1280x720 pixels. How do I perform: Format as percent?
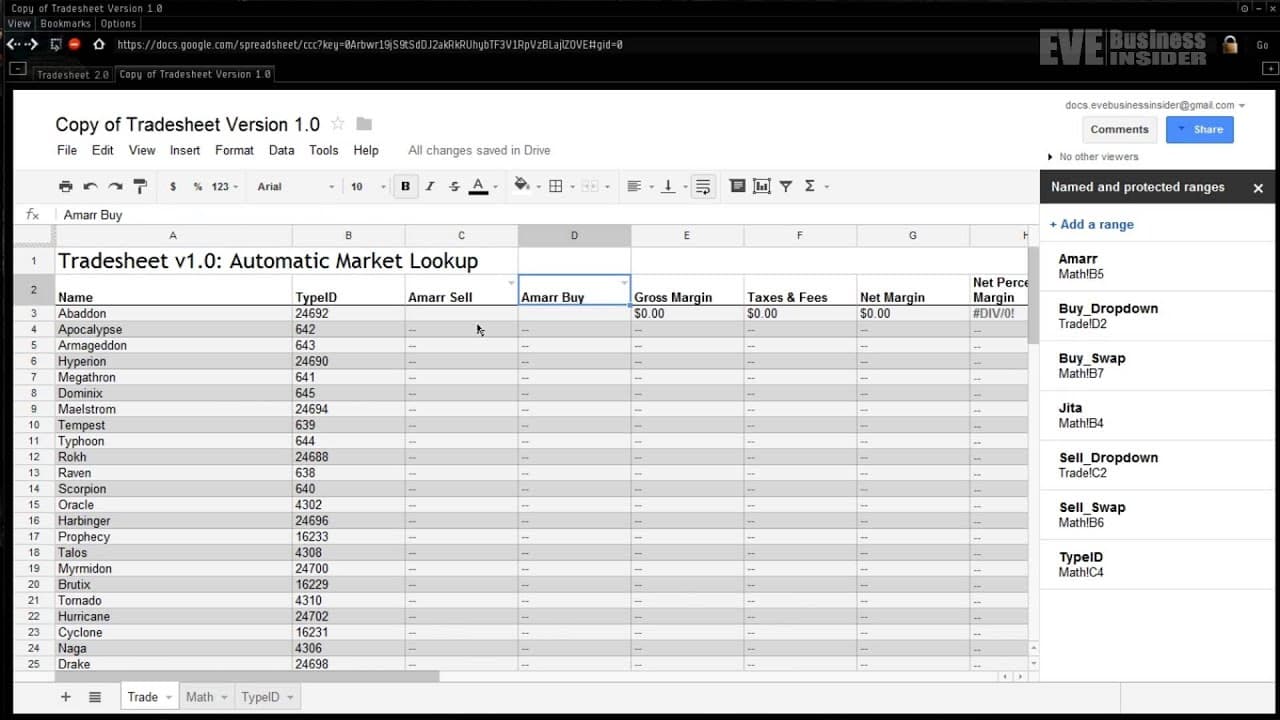tap(198, 186)
